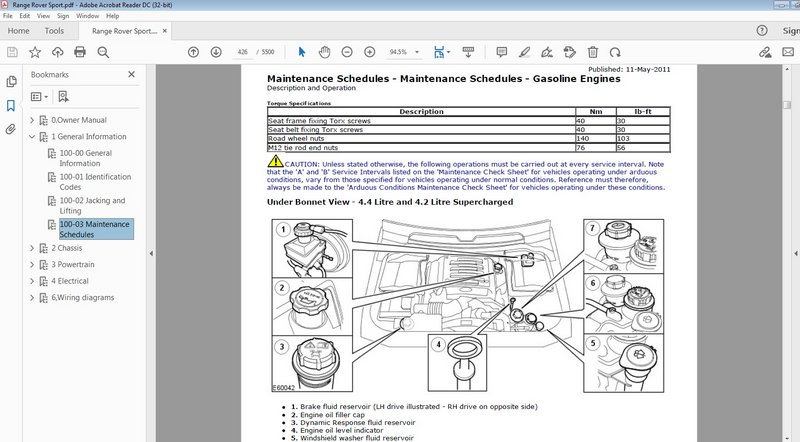Click the document vertical scrollbar thumb
Screen dimensions: 800x442
(x=786, y=105)
